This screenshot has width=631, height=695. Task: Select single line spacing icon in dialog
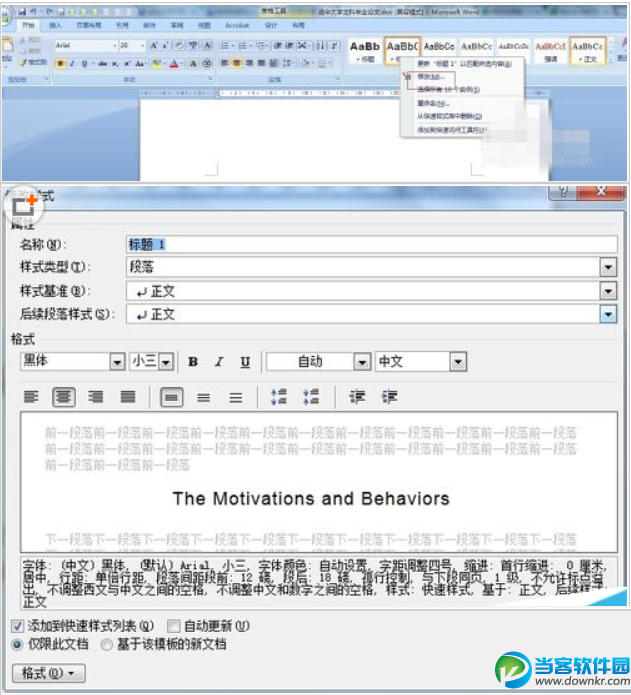[x=171, y=397]
